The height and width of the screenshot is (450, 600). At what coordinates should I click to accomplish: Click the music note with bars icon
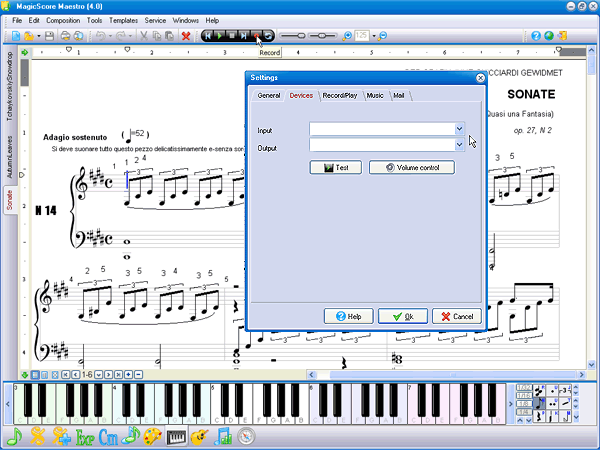223,437
